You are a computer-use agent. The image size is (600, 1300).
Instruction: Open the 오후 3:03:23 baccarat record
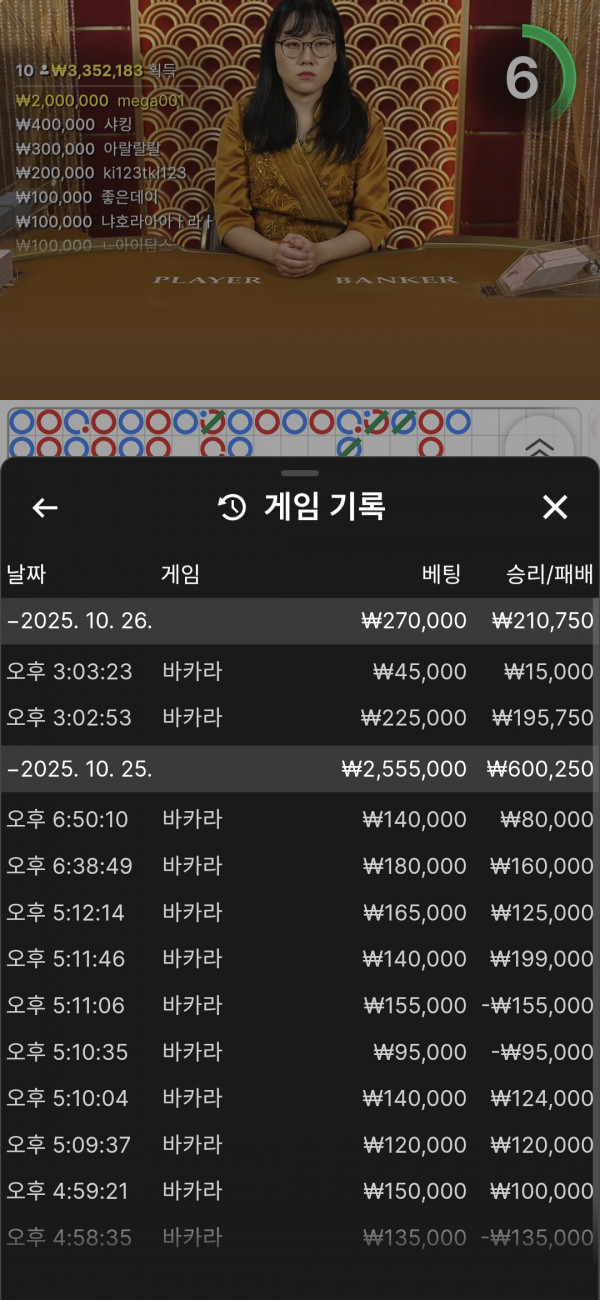pos(300,671)
